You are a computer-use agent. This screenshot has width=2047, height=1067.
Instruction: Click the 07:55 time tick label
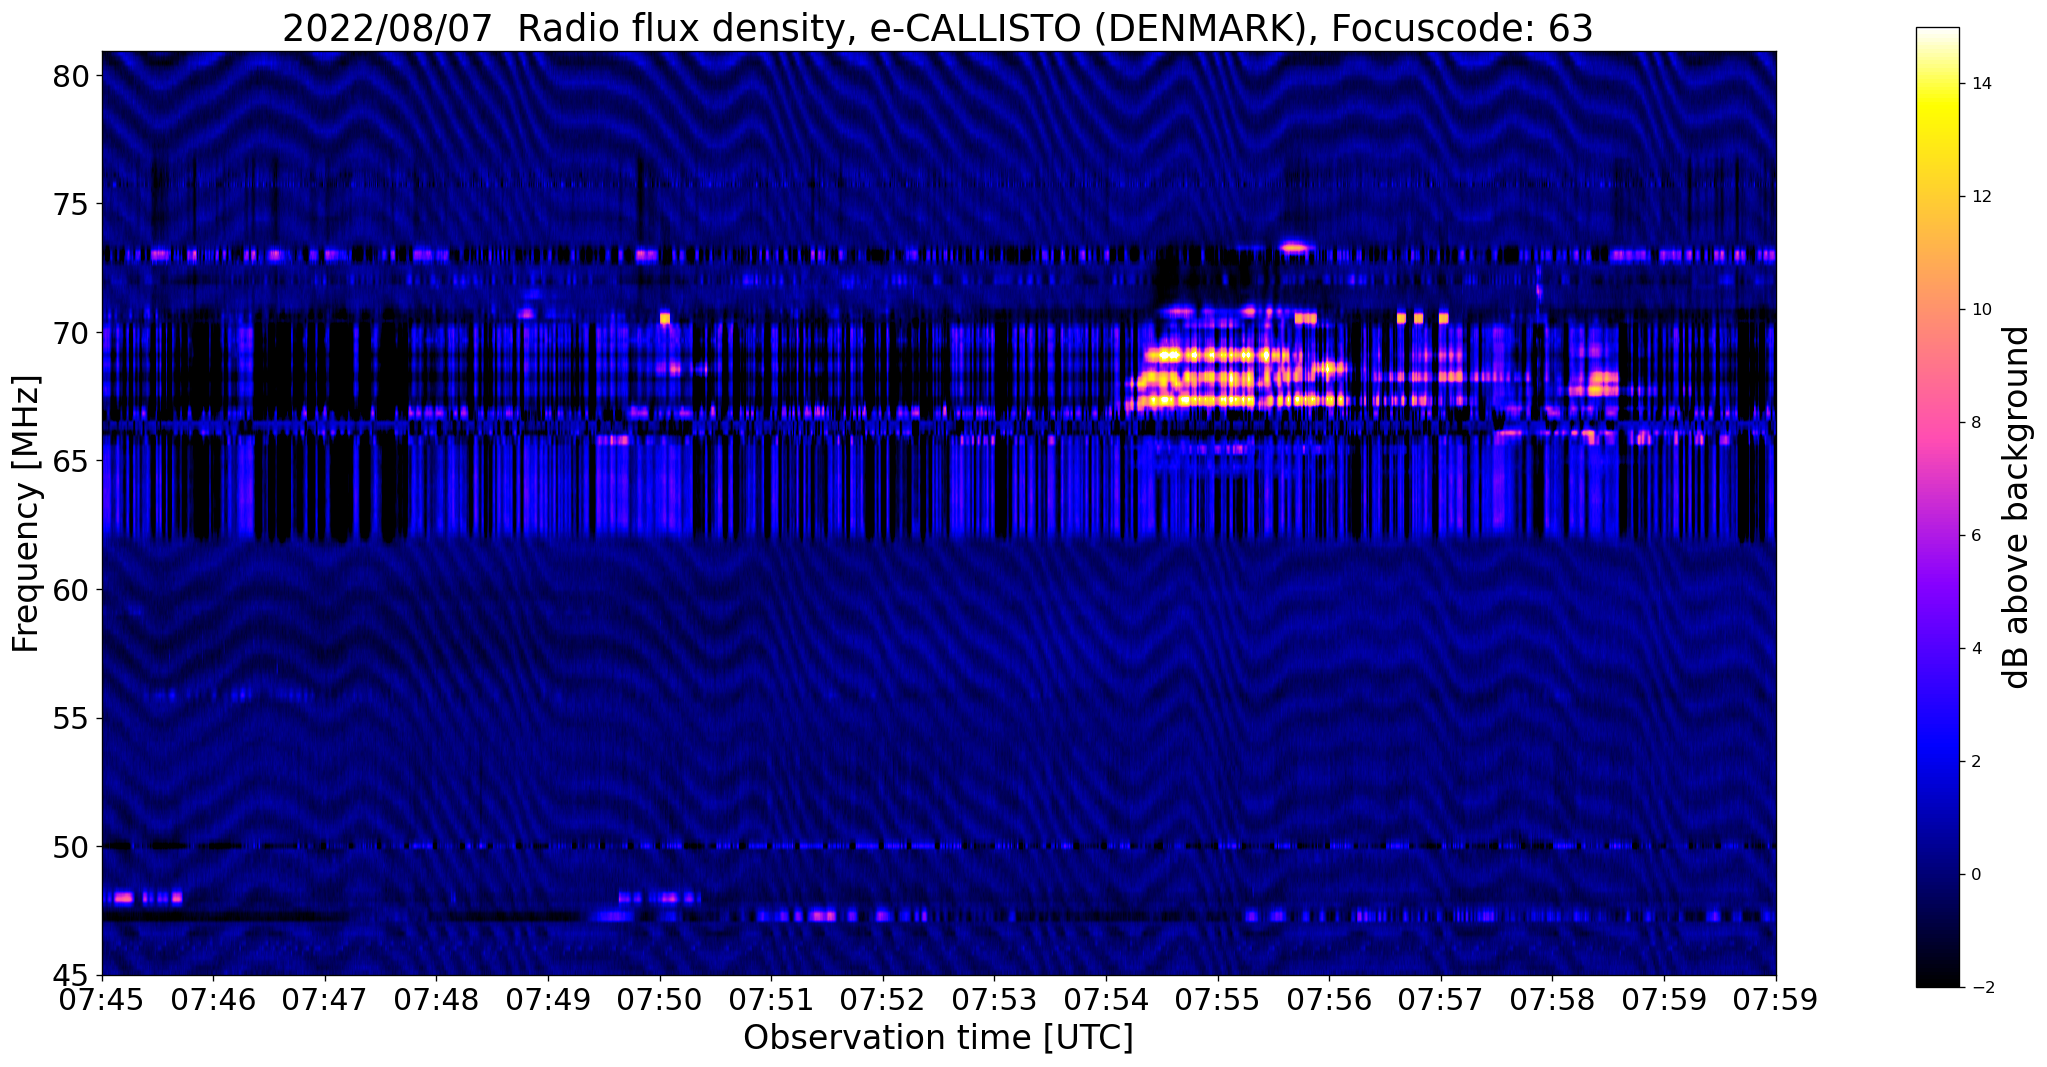click(1218, 999)
